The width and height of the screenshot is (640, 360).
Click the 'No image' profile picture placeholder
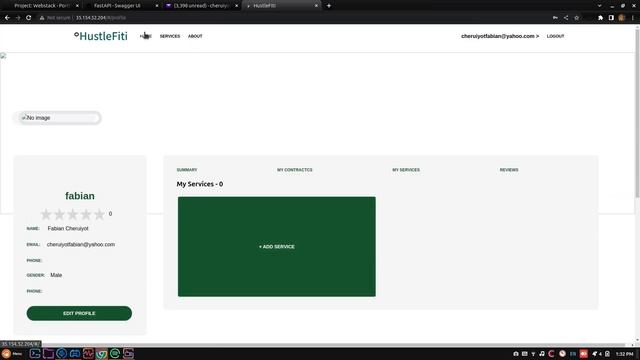[60, 118]
